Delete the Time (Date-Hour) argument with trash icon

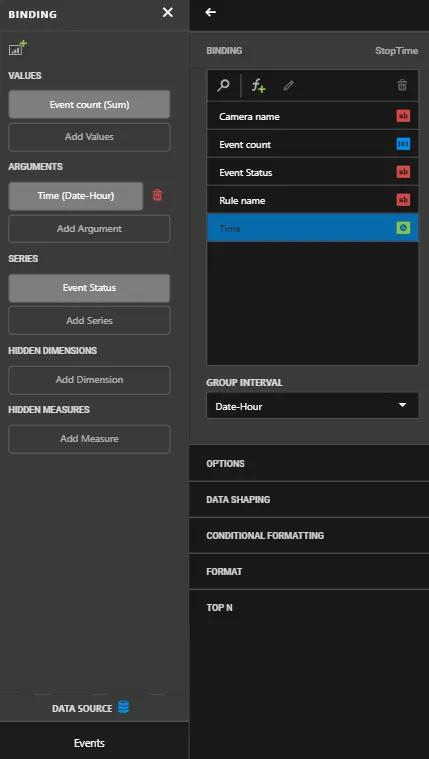pyautogui.click(x=157, y=195)
